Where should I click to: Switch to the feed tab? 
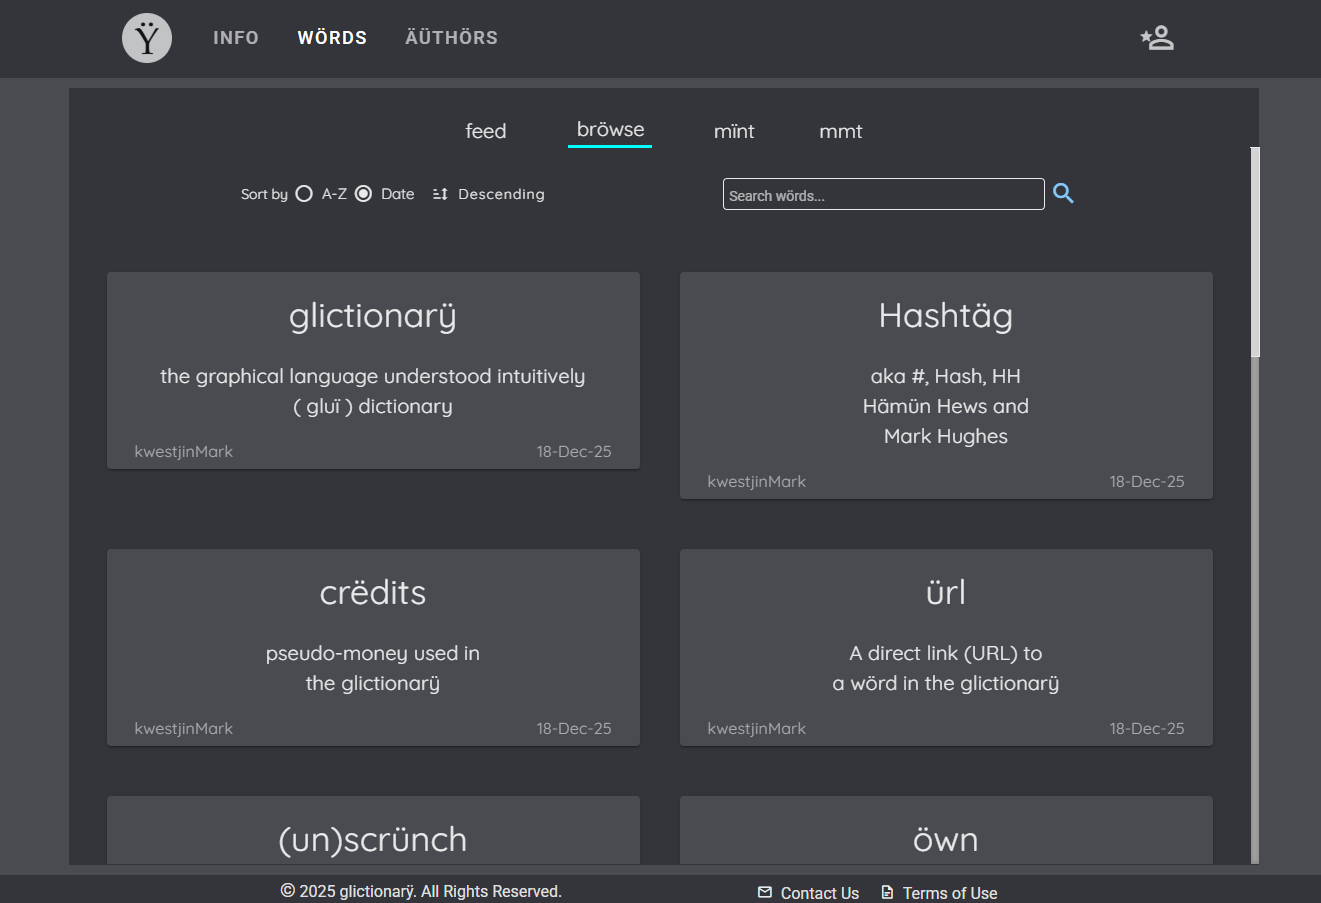click(486, 131)
